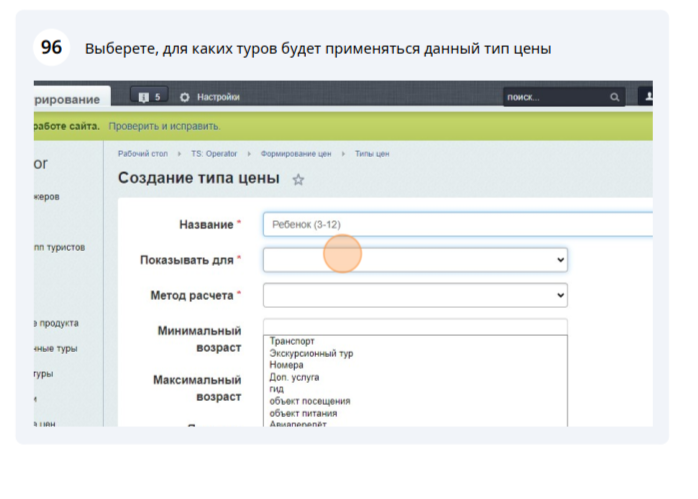This screenshot has height=499, width=698.
Task: Open the Метод расчета dropdown
Action: pyautogui.click(x=415, y=295)
